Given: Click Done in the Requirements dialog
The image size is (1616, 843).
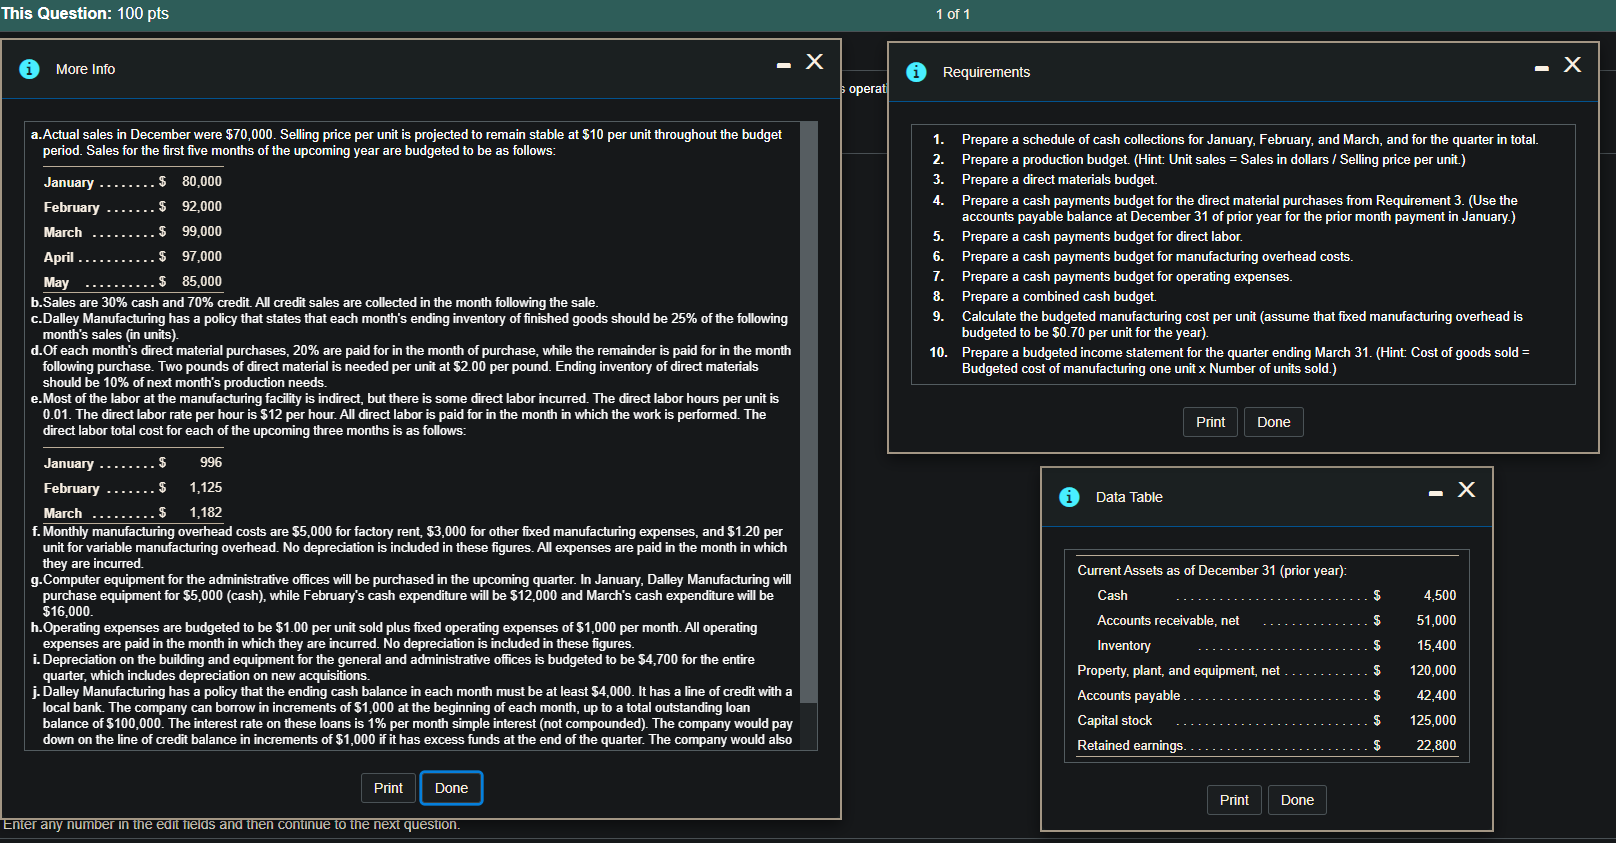Looking at the screenshot, I should (x=1273, y=422).
